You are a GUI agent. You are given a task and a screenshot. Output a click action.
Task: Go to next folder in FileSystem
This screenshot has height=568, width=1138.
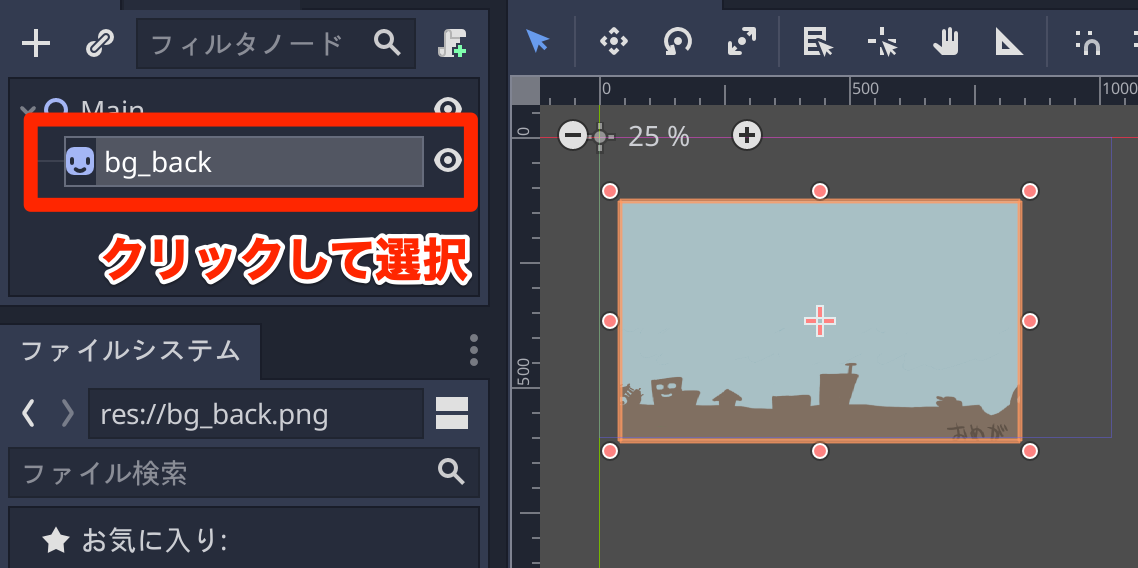point(67,413)
